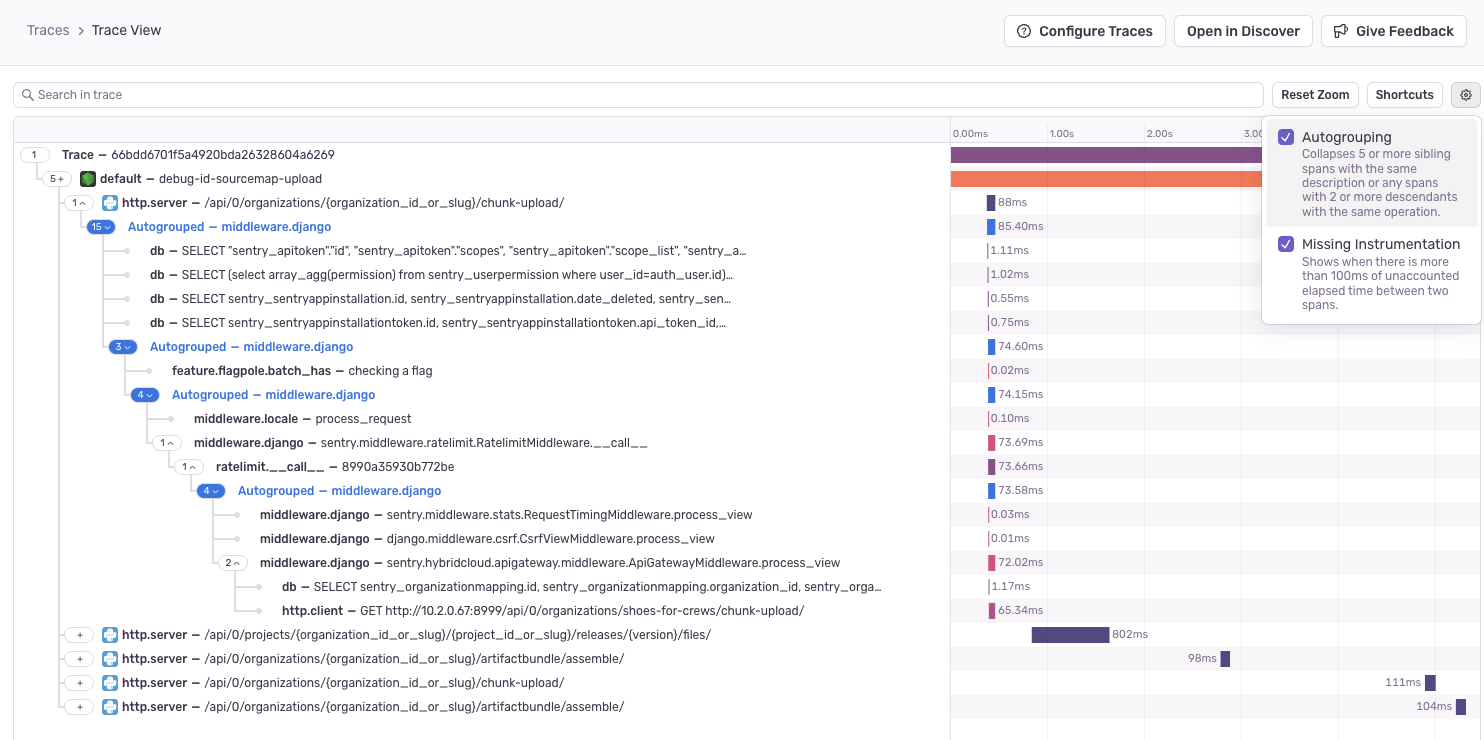
Task: Click the 72.02ms duration label
Action: 1019,563
